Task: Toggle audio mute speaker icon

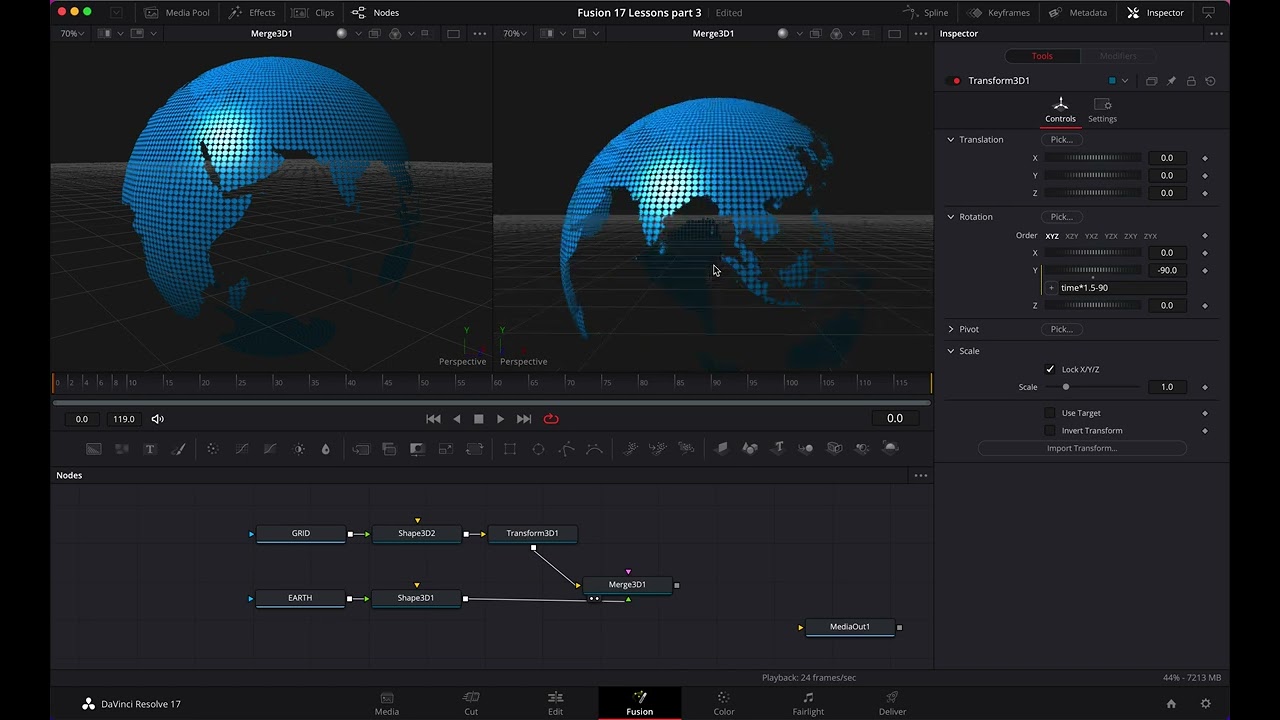Action: pyautogui.click(x=158, y=419)
